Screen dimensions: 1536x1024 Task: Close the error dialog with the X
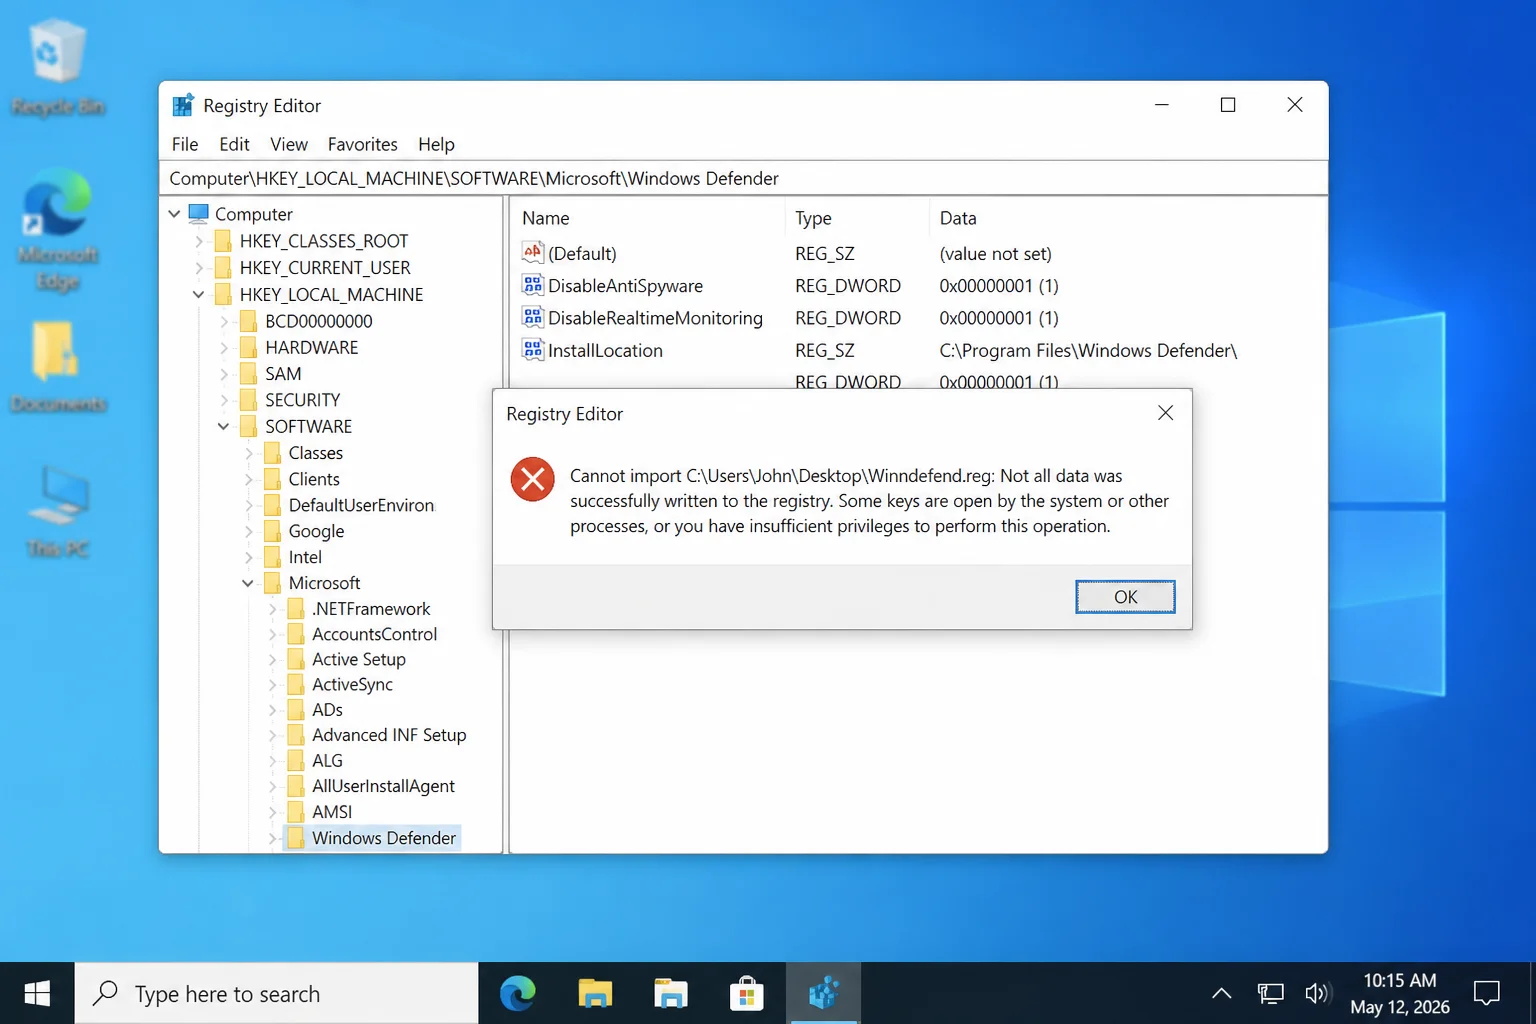pos(1165,413)
